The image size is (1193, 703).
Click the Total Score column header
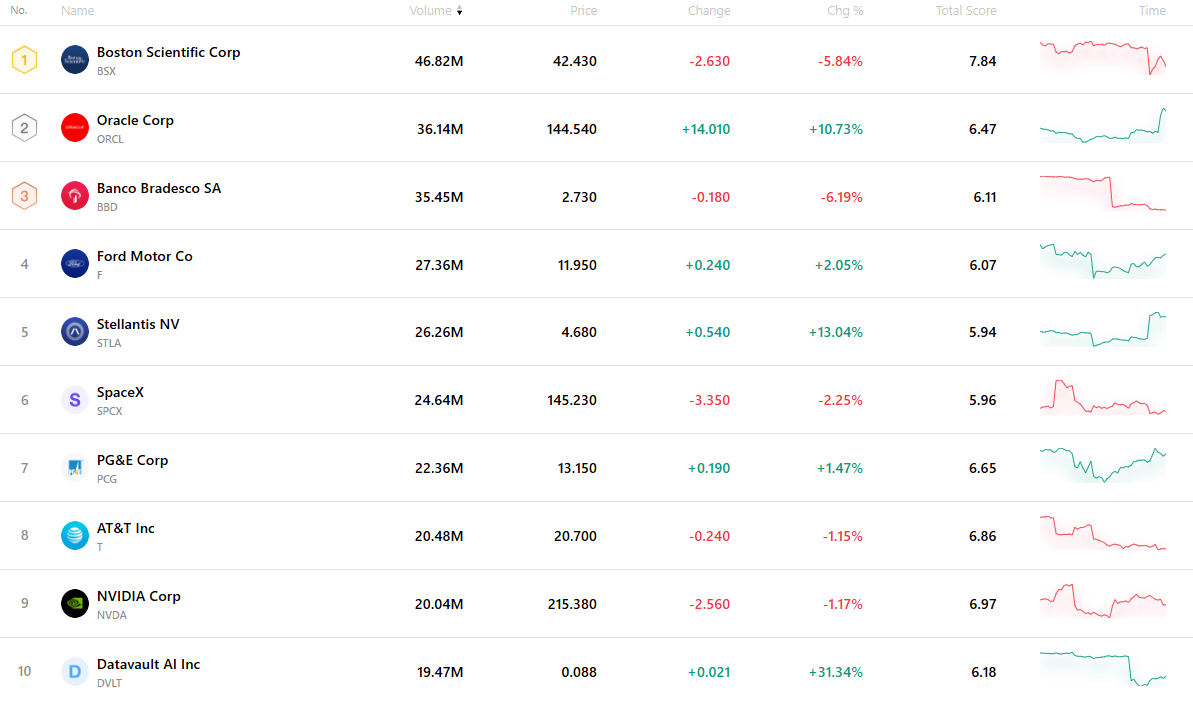click(966, 11)
